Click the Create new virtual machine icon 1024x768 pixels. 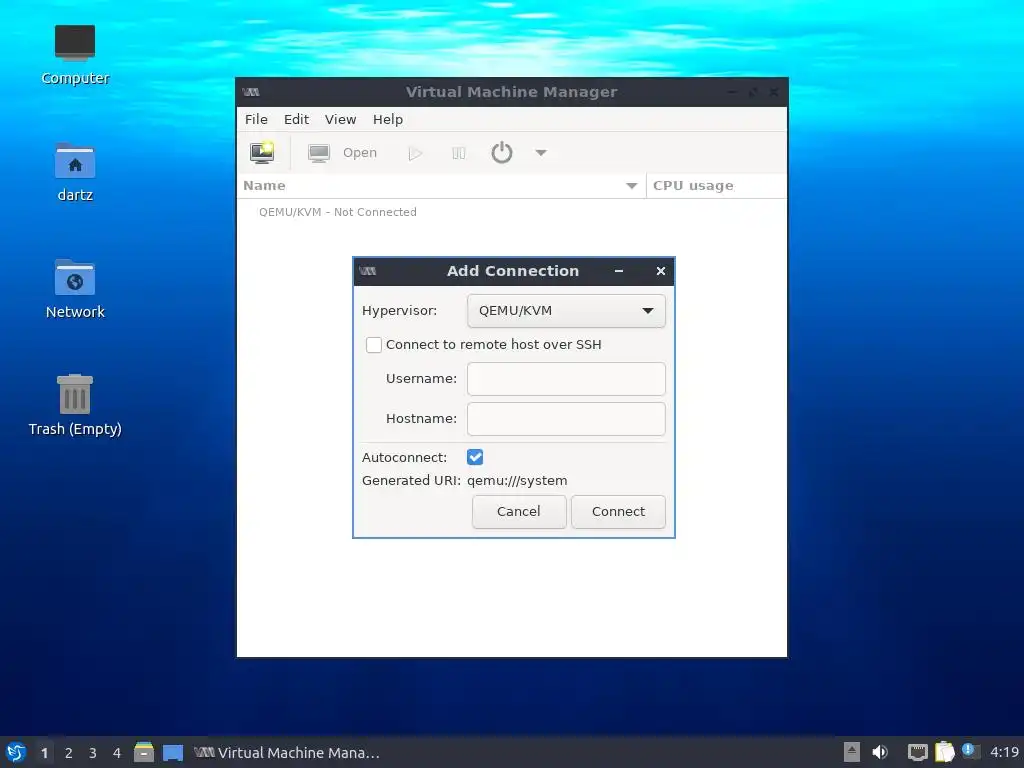262,152
